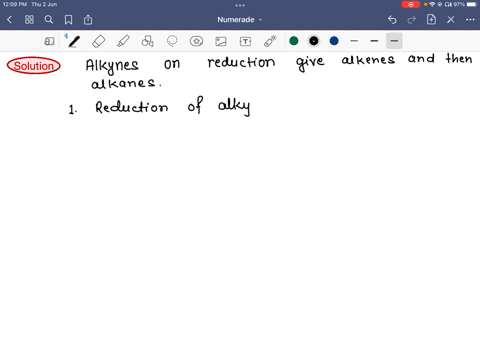This screenshot has width=480, height=360.
Task: Open the thumbnail grid view
Action: tap(29, 20)
